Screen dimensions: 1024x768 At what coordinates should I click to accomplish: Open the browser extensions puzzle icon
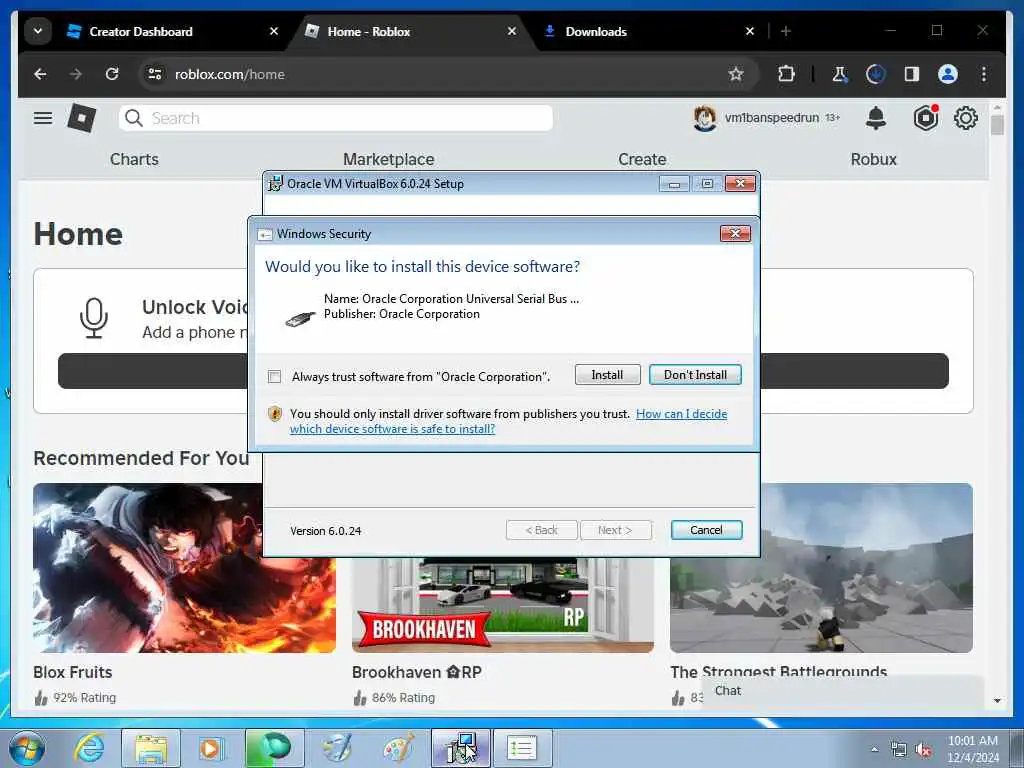[786, 74]
